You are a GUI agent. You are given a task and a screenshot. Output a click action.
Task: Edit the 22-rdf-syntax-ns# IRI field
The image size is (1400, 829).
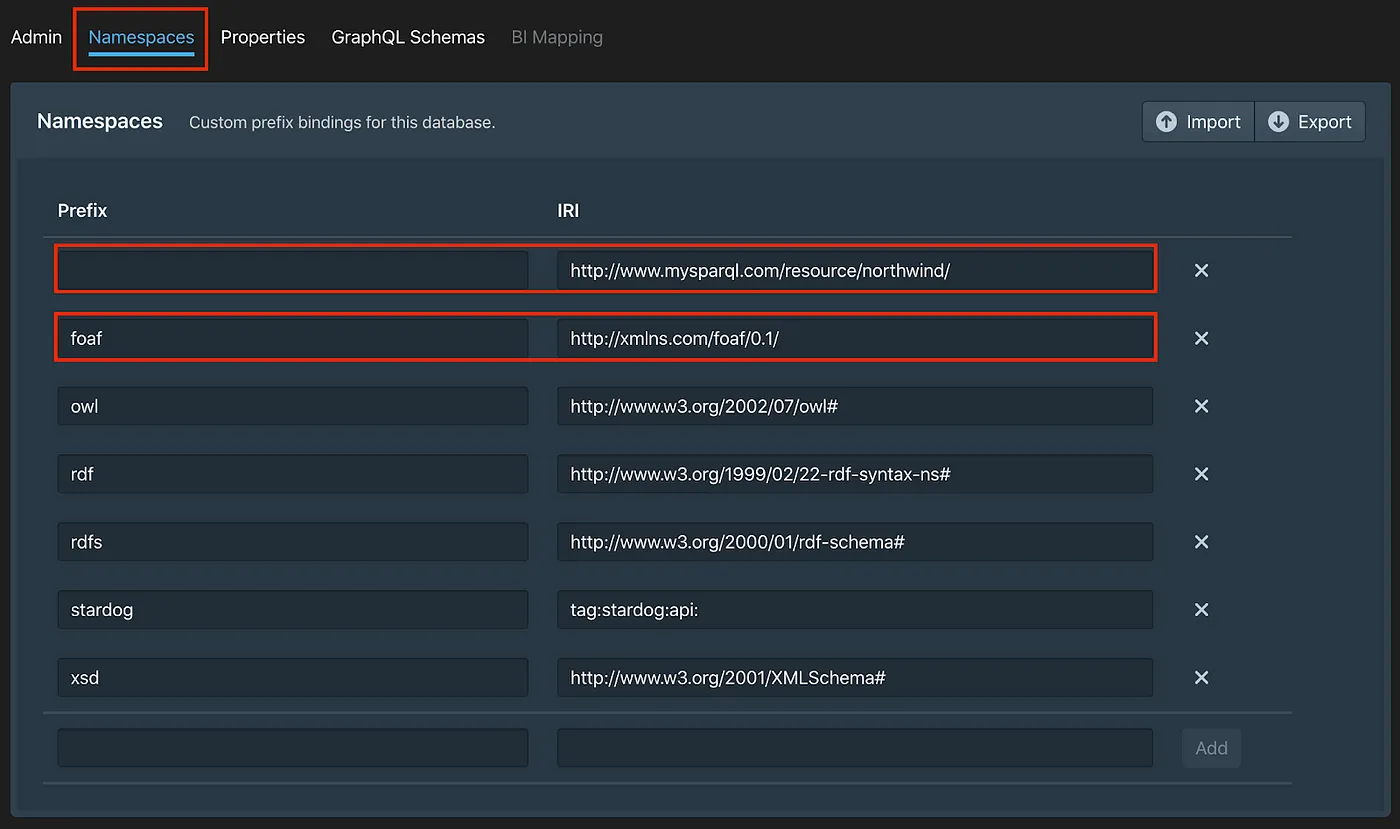pos(855,474)
